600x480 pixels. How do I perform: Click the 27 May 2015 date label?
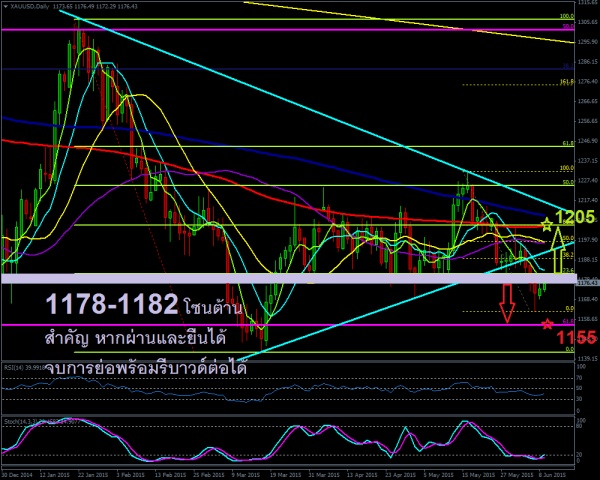[515, 475]
